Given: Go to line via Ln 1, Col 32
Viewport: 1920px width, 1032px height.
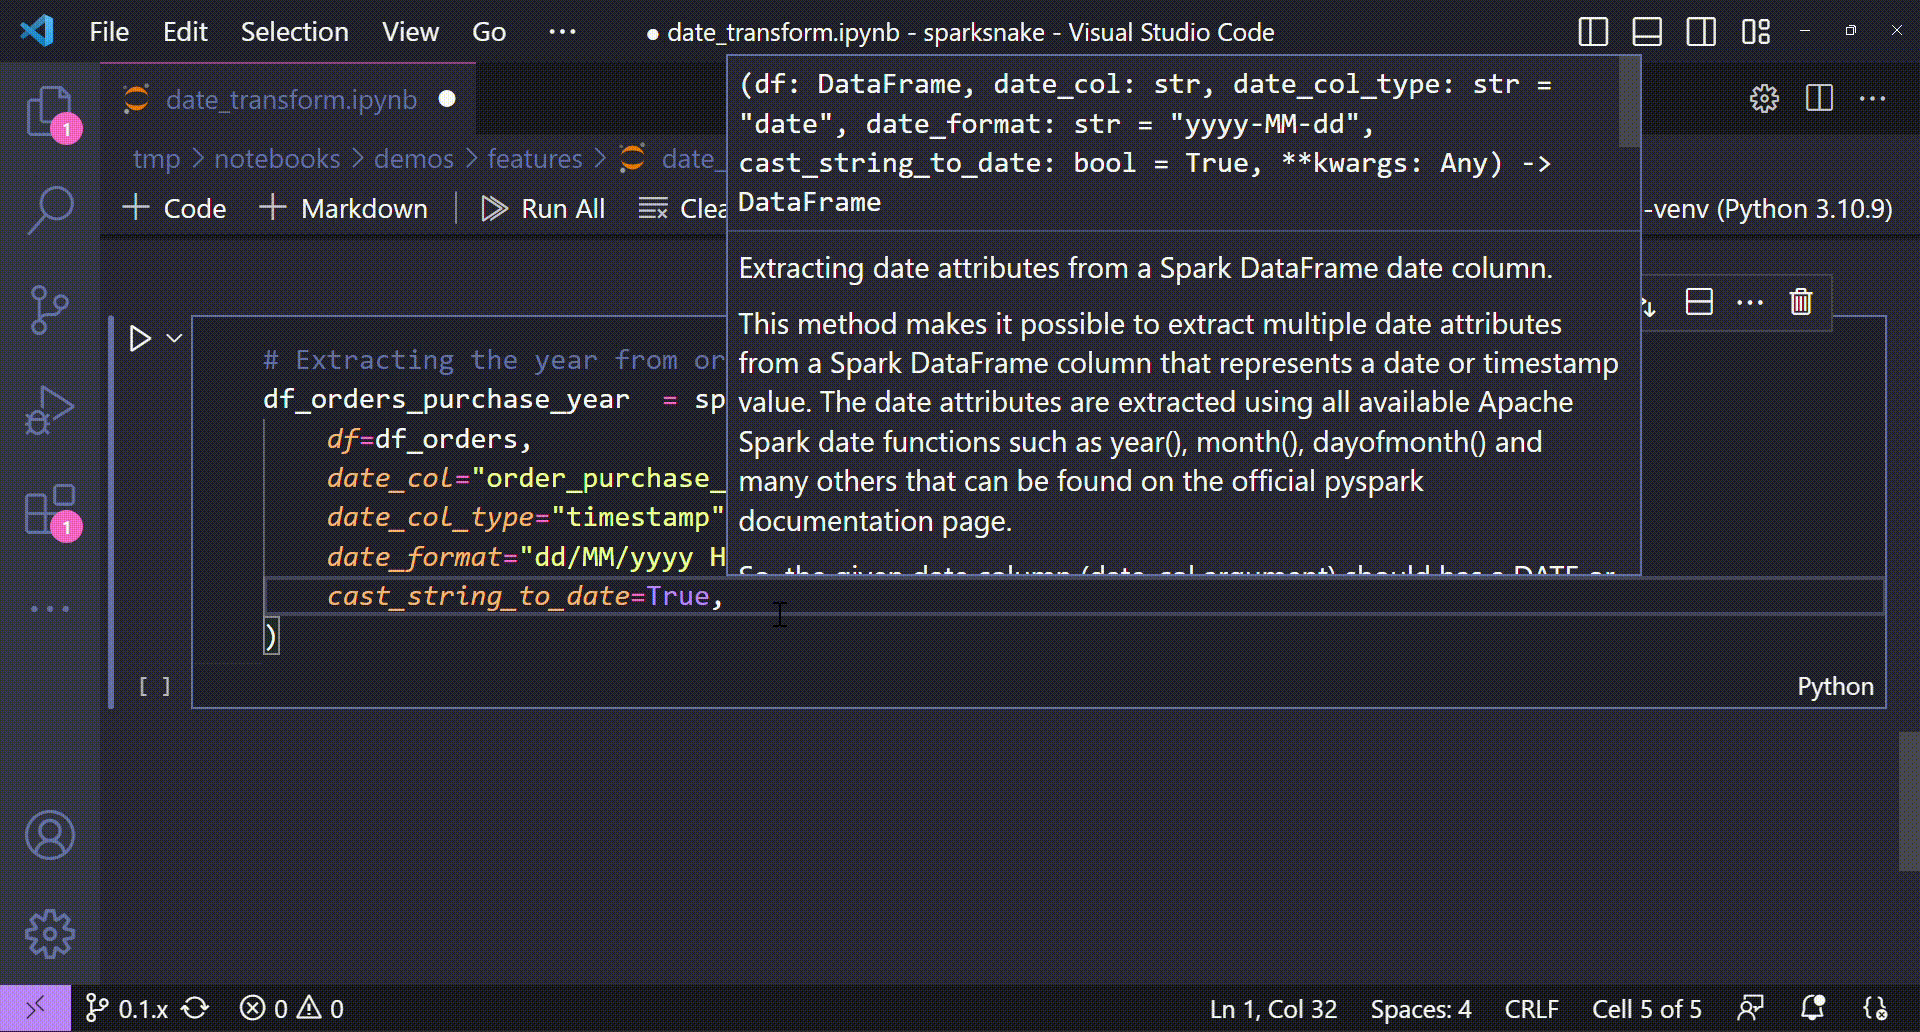Looking at the screenshot, I should (x=1273, y=1009).
